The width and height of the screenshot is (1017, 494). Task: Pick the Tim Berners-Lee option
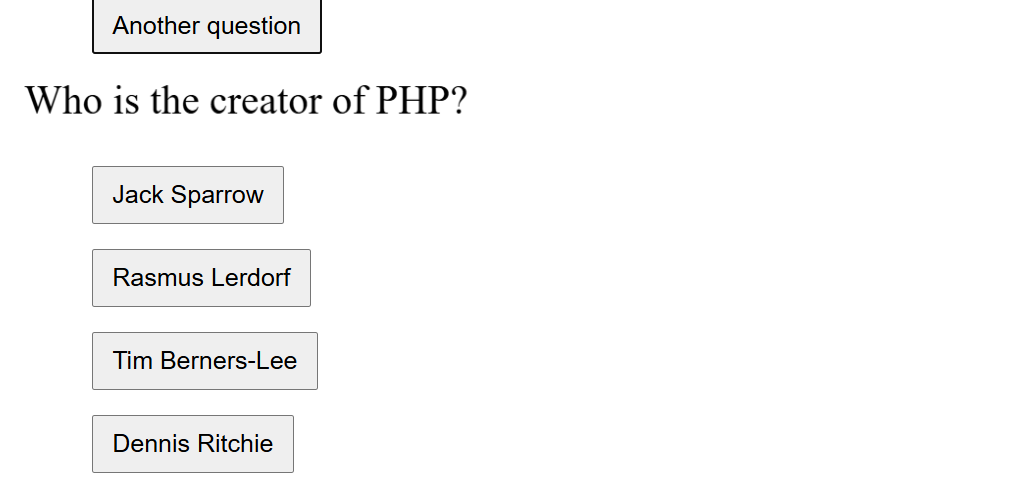[x=205, y=361]
